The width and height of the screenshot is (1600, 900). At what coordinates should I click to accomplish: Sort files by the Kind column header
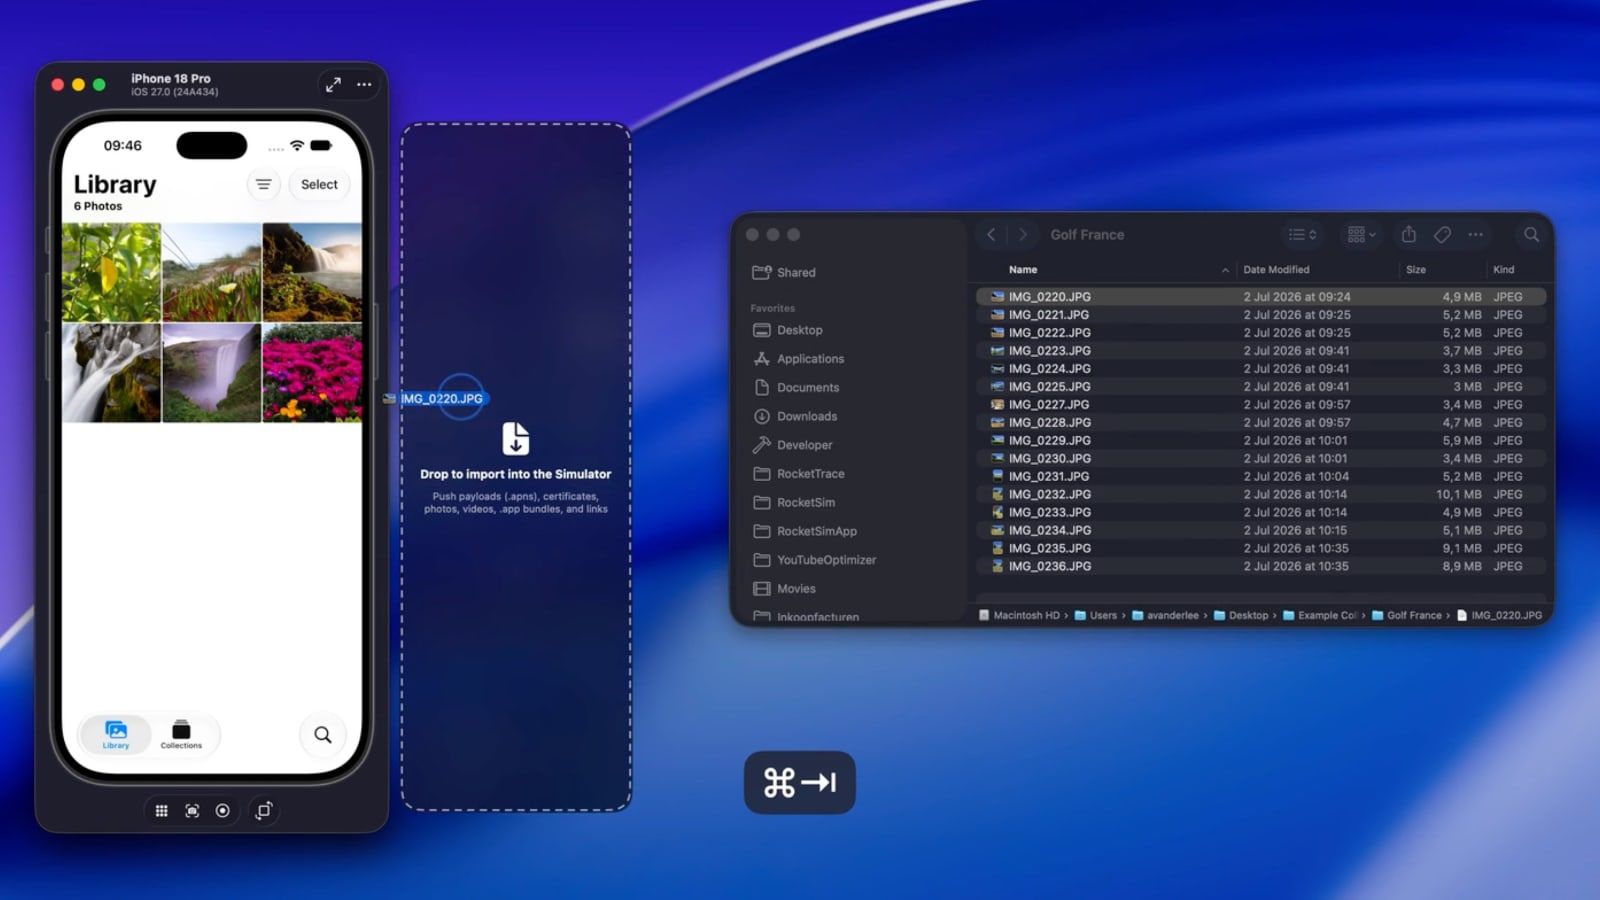pos(1504,270)
